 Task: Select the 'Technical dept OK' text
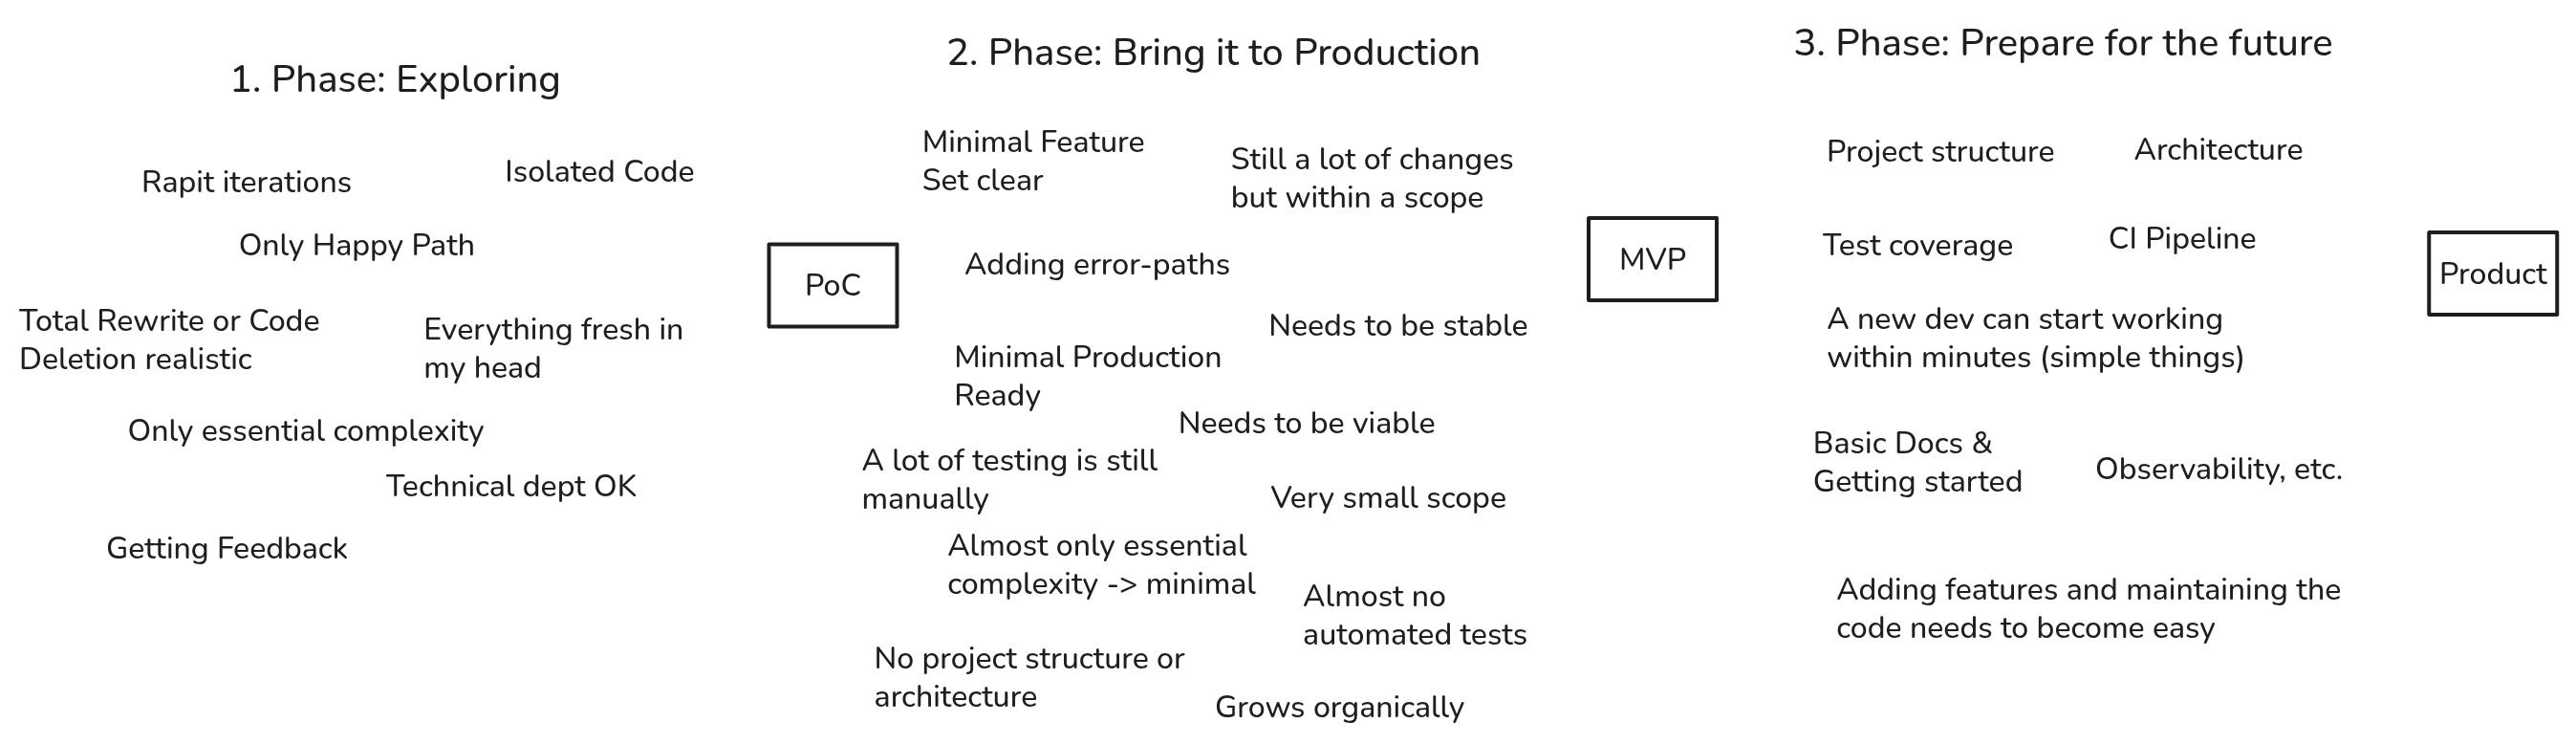[x=511, y=486]
